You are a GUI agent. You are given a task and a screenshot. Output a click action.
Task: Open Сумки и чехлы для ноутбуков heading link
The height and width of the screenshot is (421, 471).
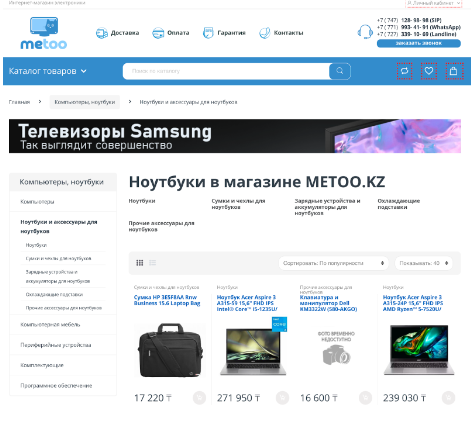click(238, 204)
